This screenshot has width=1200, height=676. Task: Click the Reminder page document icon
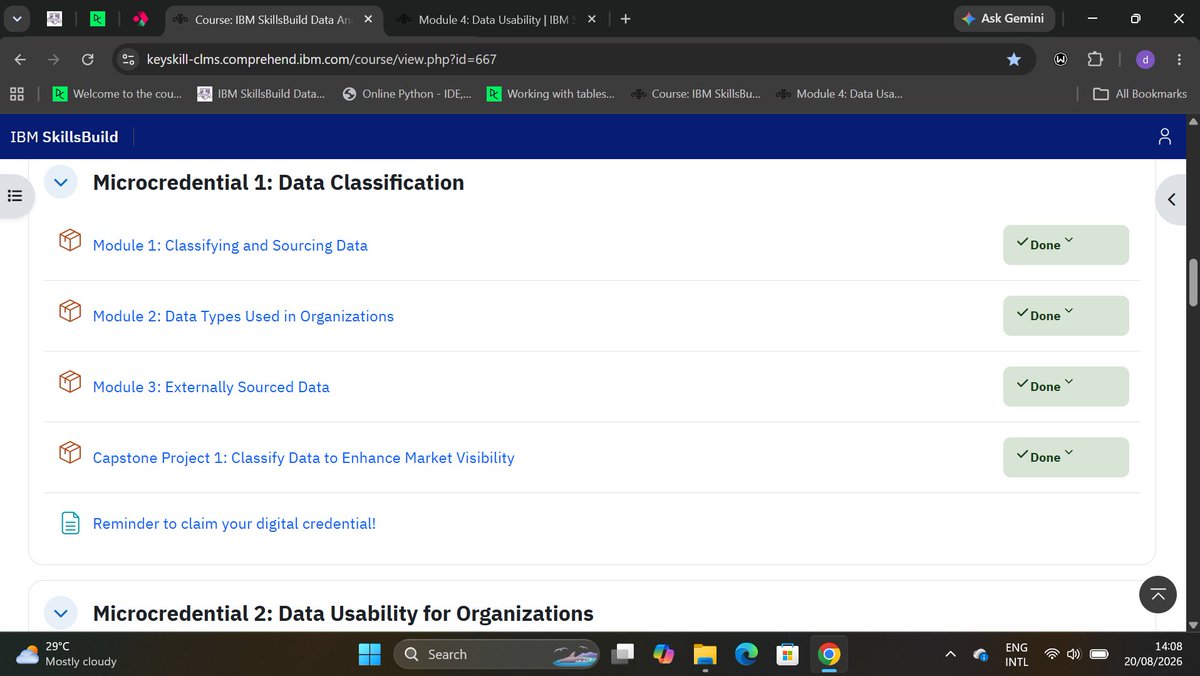pyautogui.click(x=70, y=523)
